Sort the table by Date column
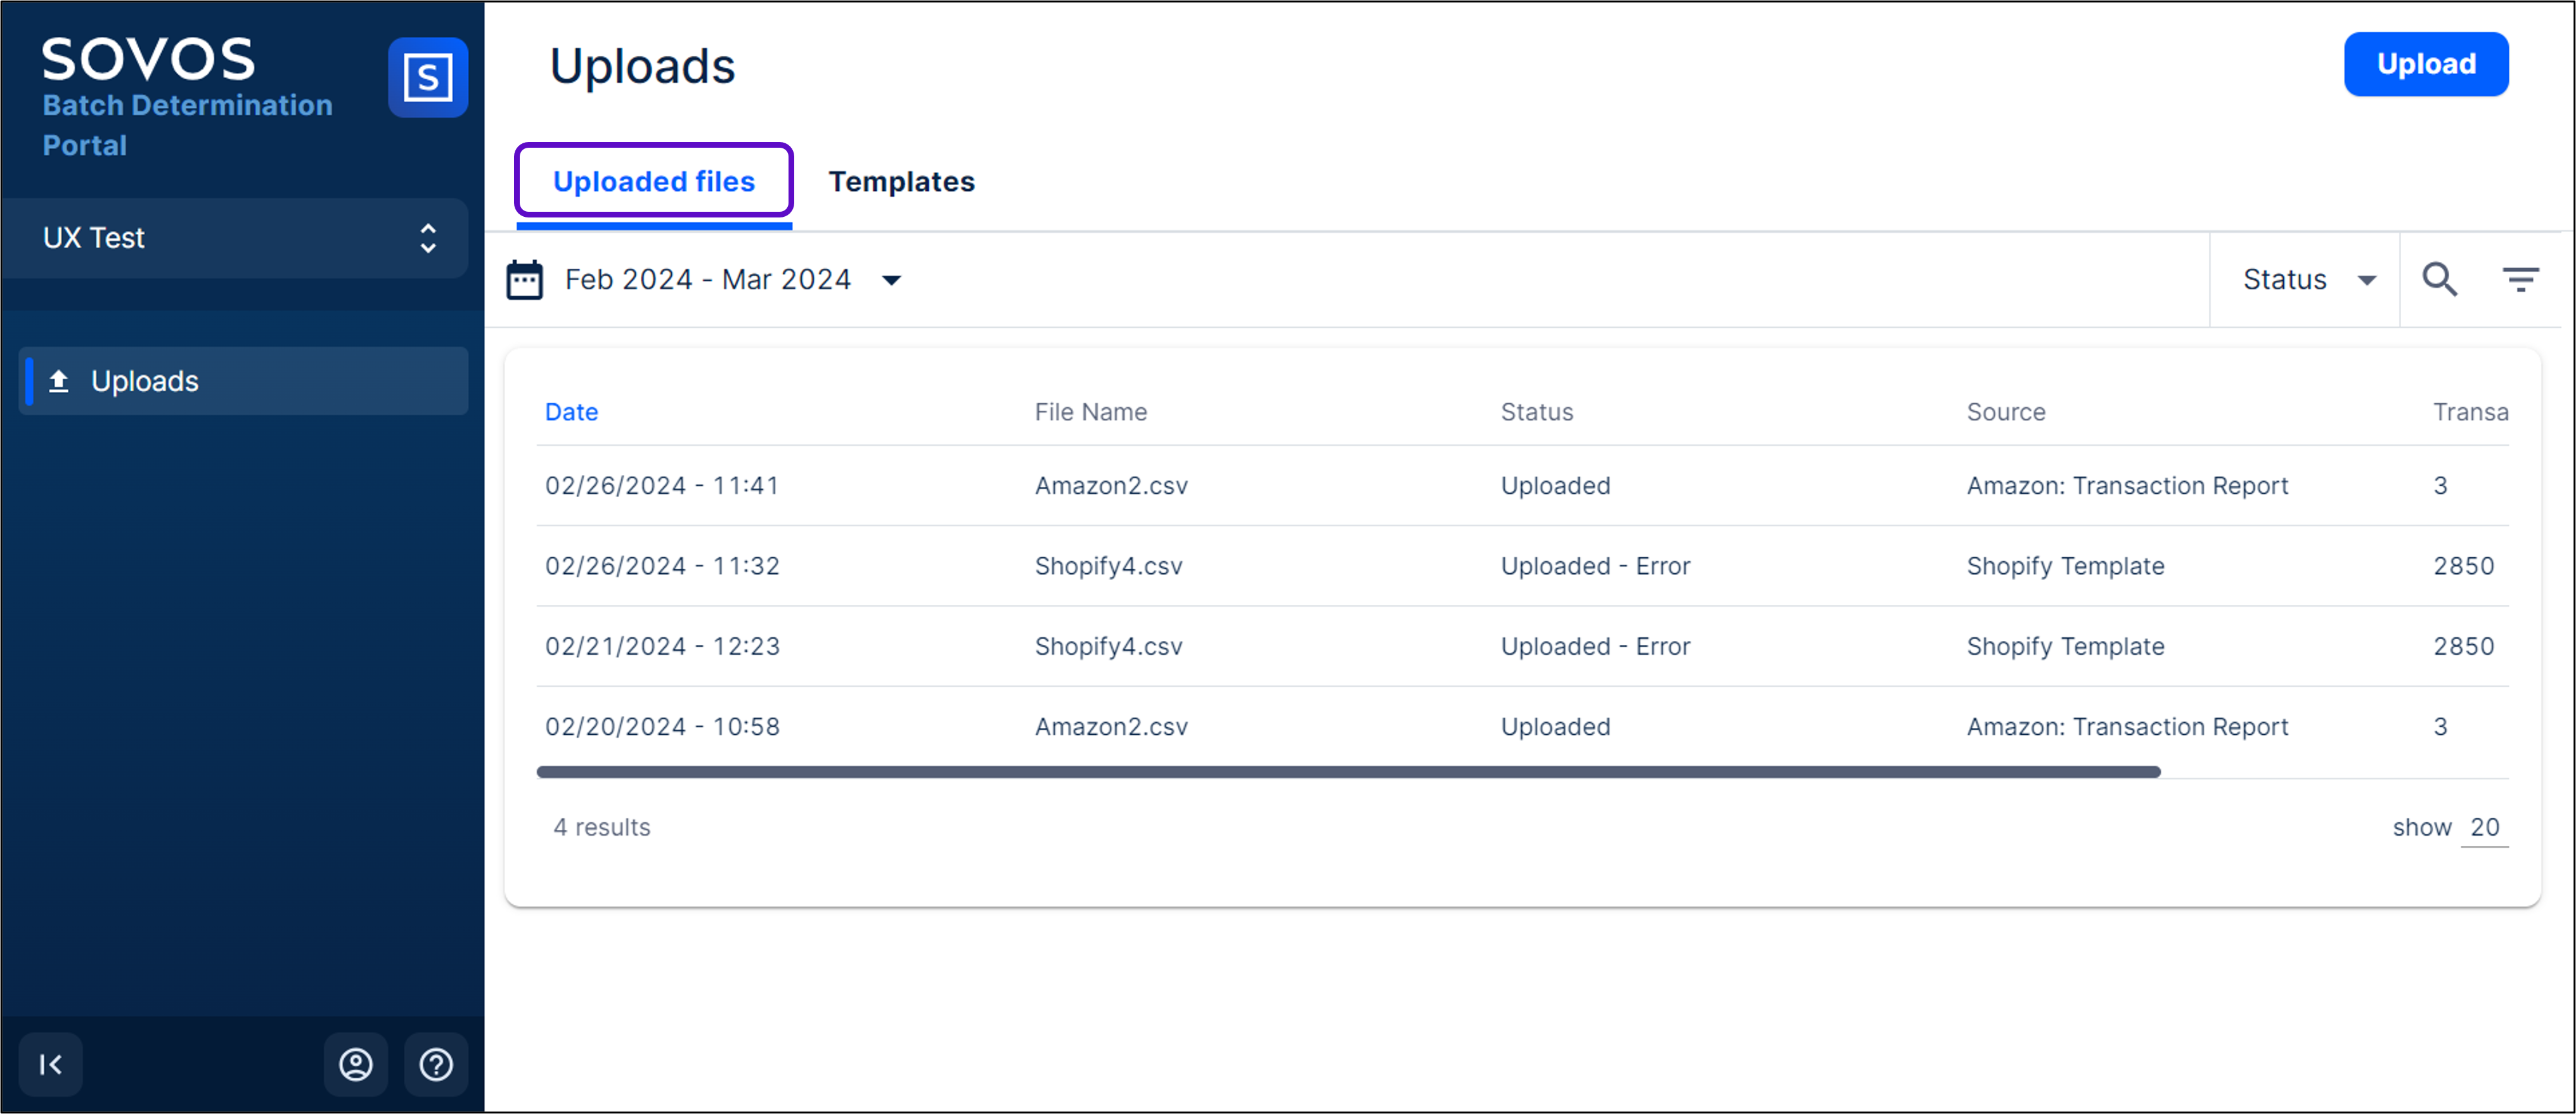This screenshot has width=2576, height=1114. tap(571, 412)
